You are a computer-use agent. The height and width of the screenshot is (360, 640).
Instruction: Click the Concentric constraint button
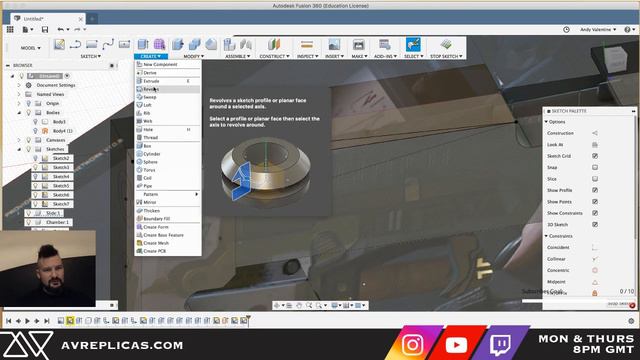tap(595, 270)
